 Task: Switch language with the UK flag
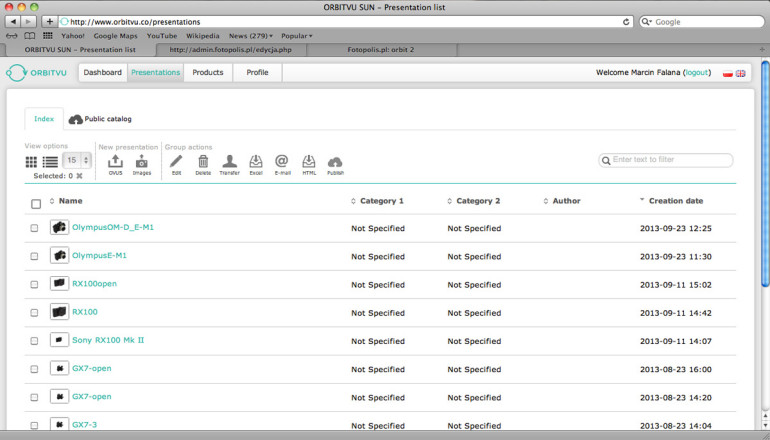(x=741, y=73)
